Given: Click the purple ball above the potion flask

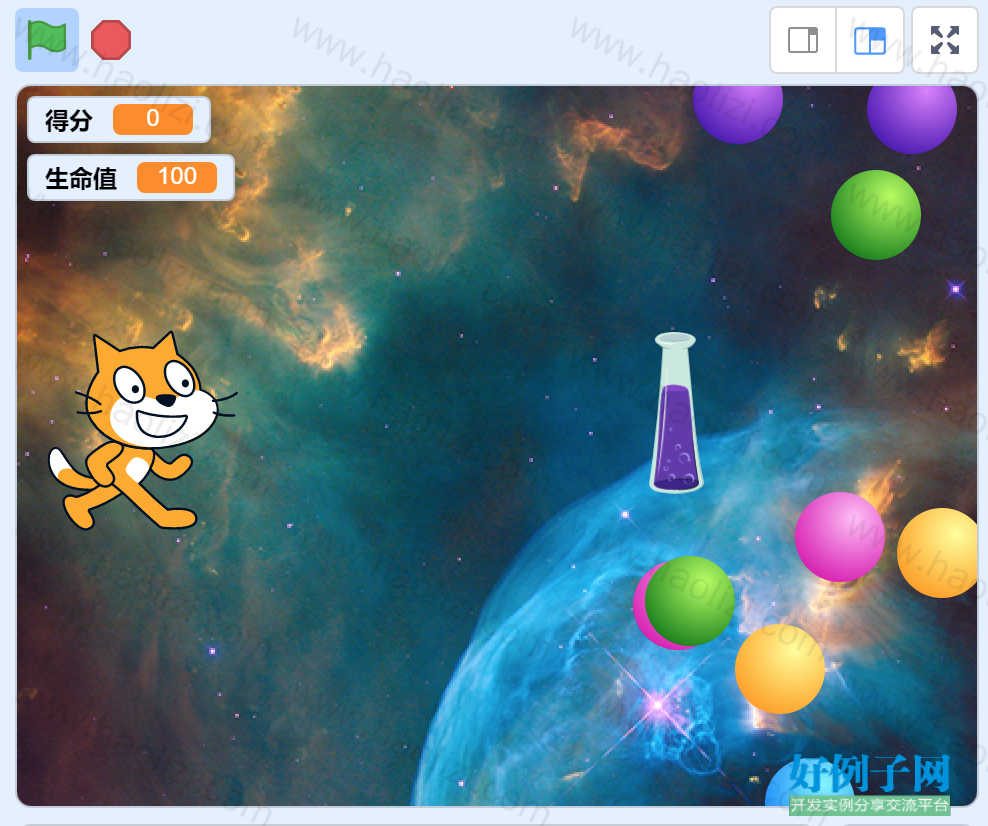Looking at the screenshot, I should (738, 114).
